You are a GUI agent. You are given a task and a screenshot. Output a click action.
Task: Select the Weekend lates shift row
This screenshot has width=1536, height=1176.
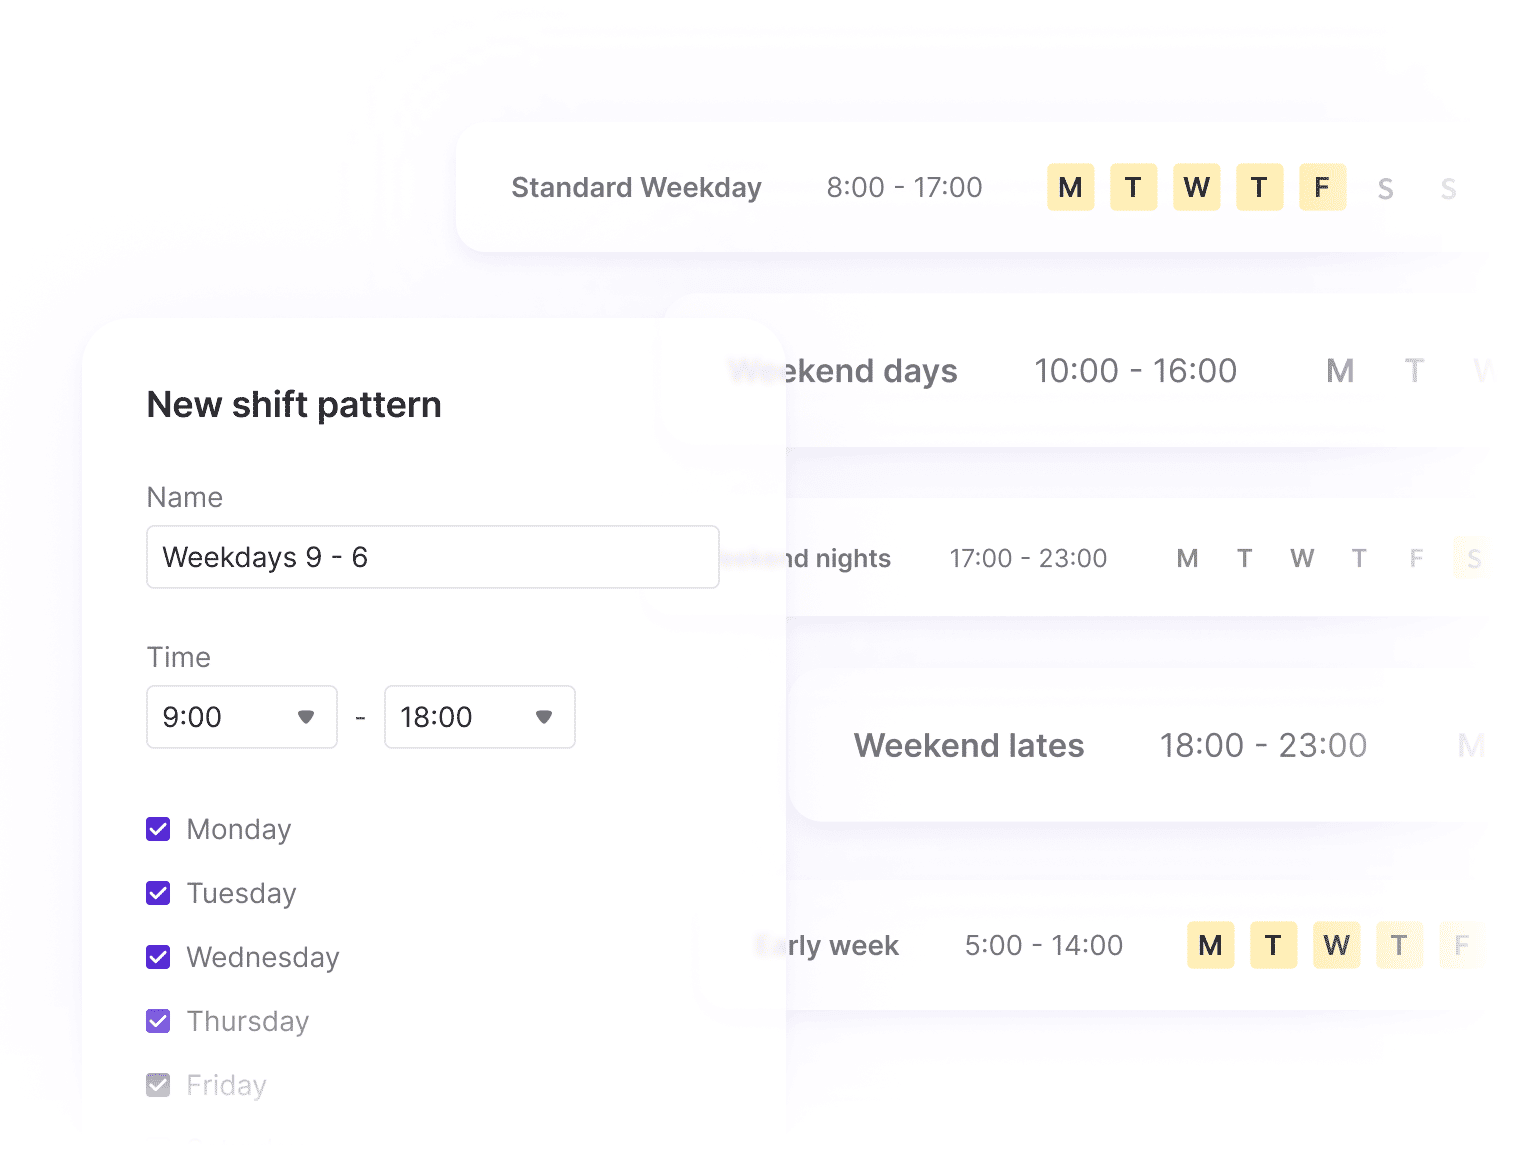click(968, 745)
